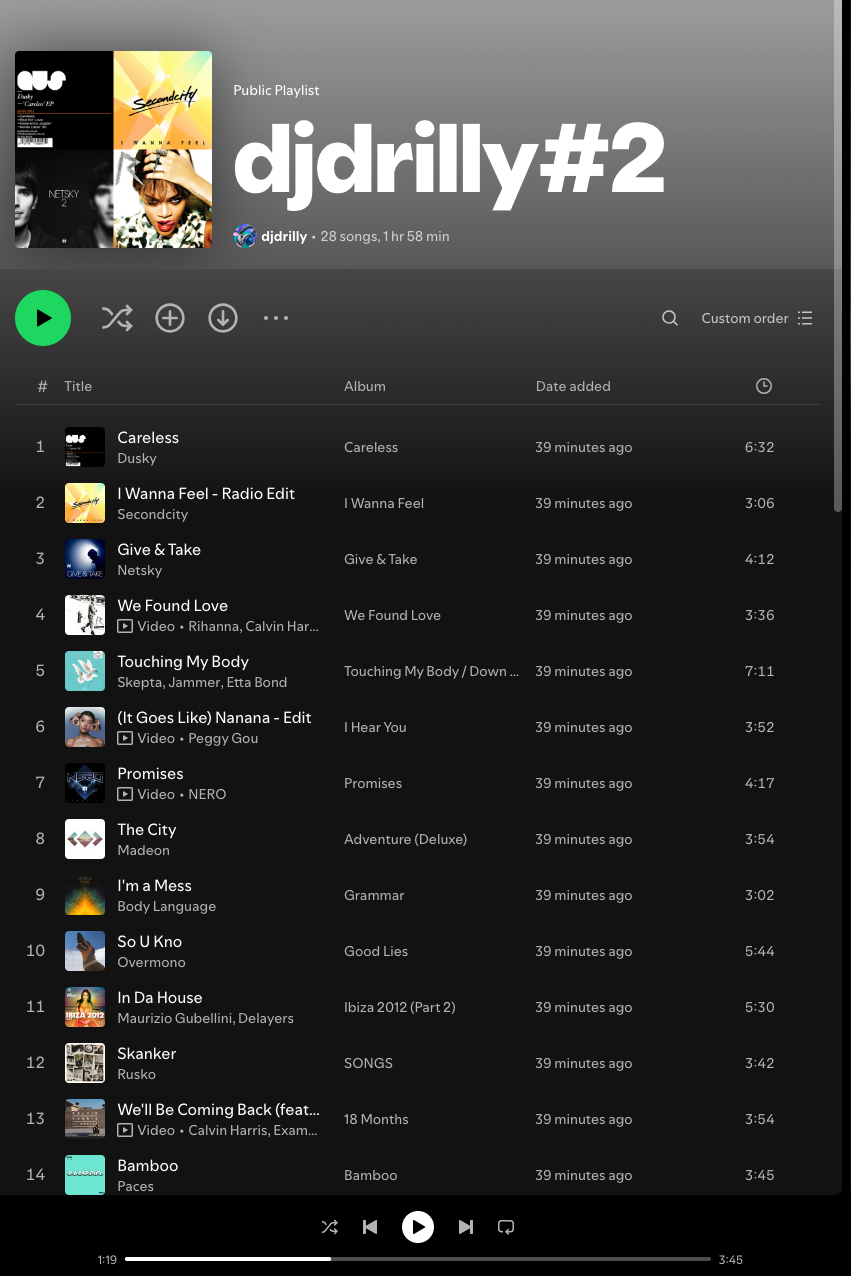Click the I Wanna Feel cover art
The height and width of the screenshot is (1276, 851).
pyautogui.click(x=85, y=503)
